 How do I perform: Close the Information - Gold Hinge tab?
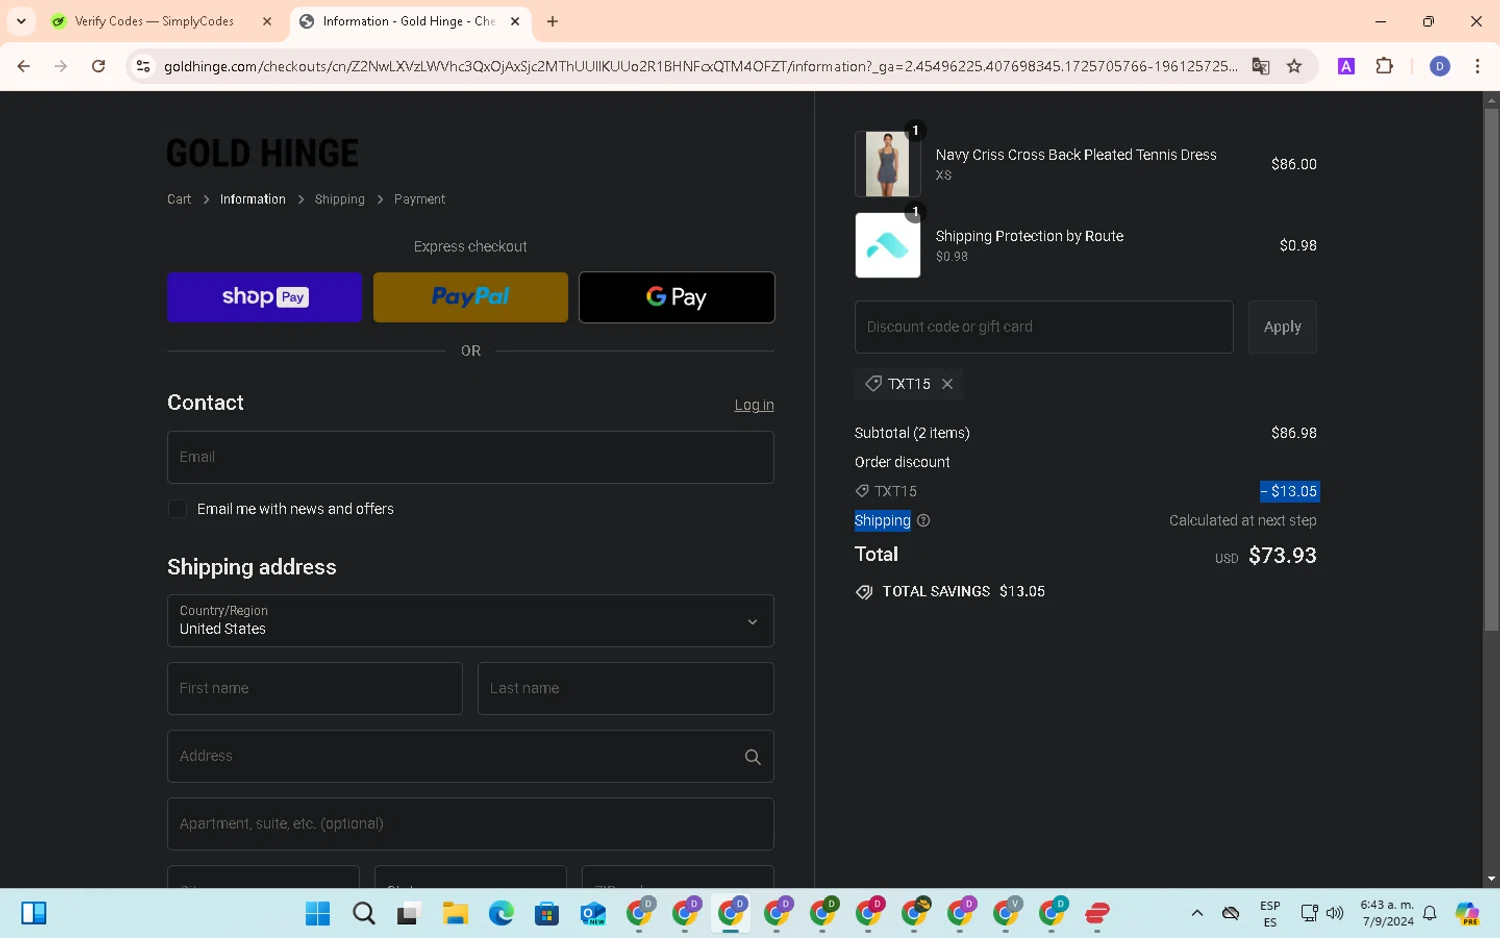tap(515, 21)
